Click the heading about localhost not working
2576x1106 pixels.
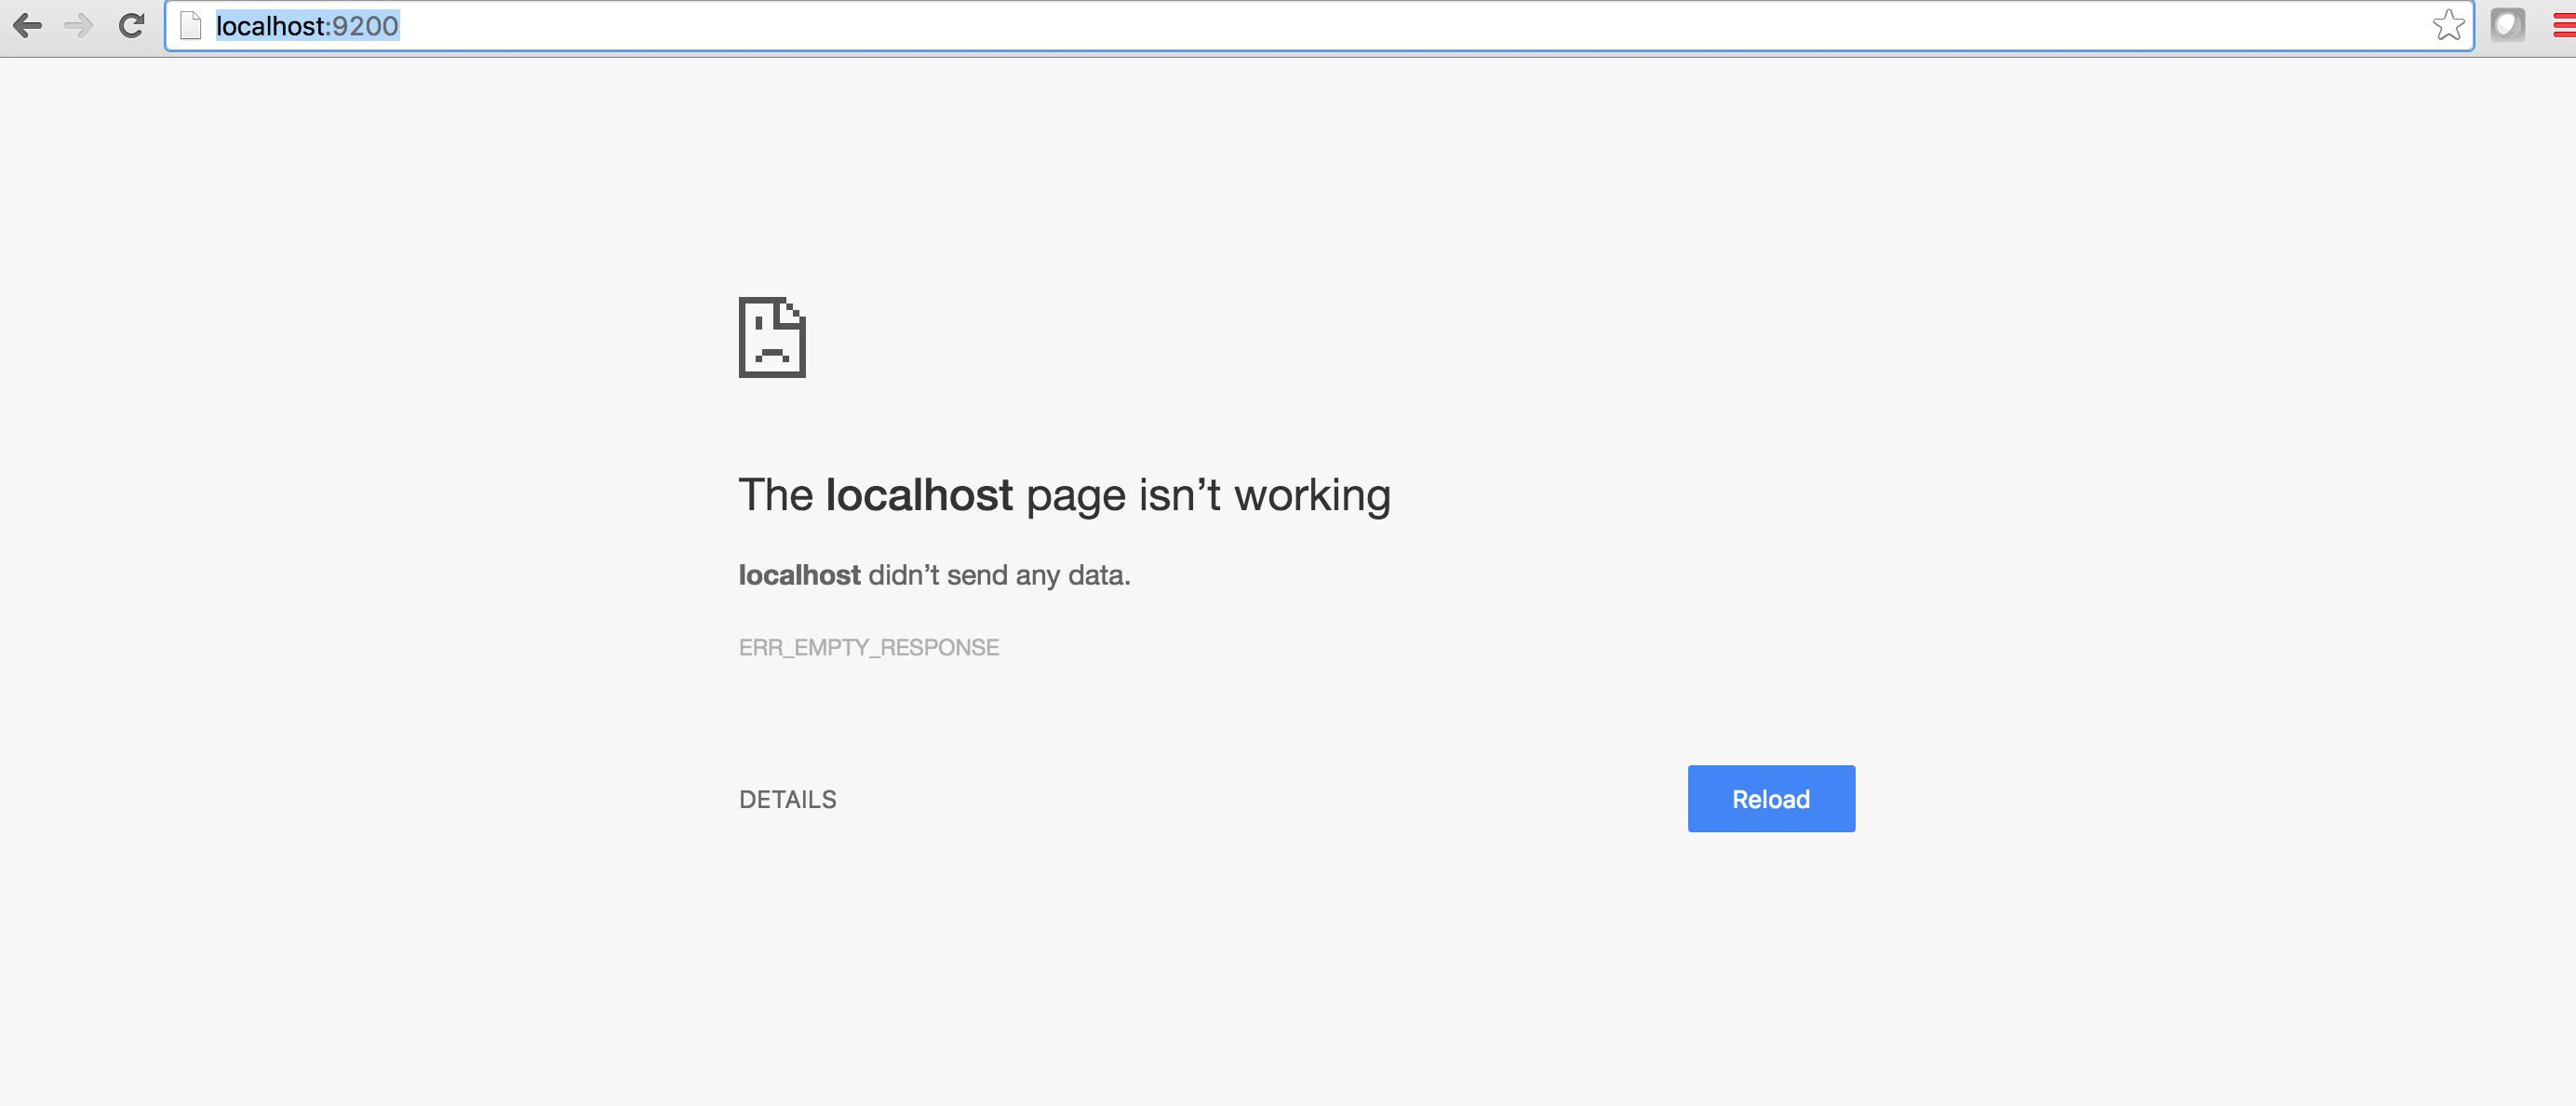pyautogui.click(x=1064, y=493)
